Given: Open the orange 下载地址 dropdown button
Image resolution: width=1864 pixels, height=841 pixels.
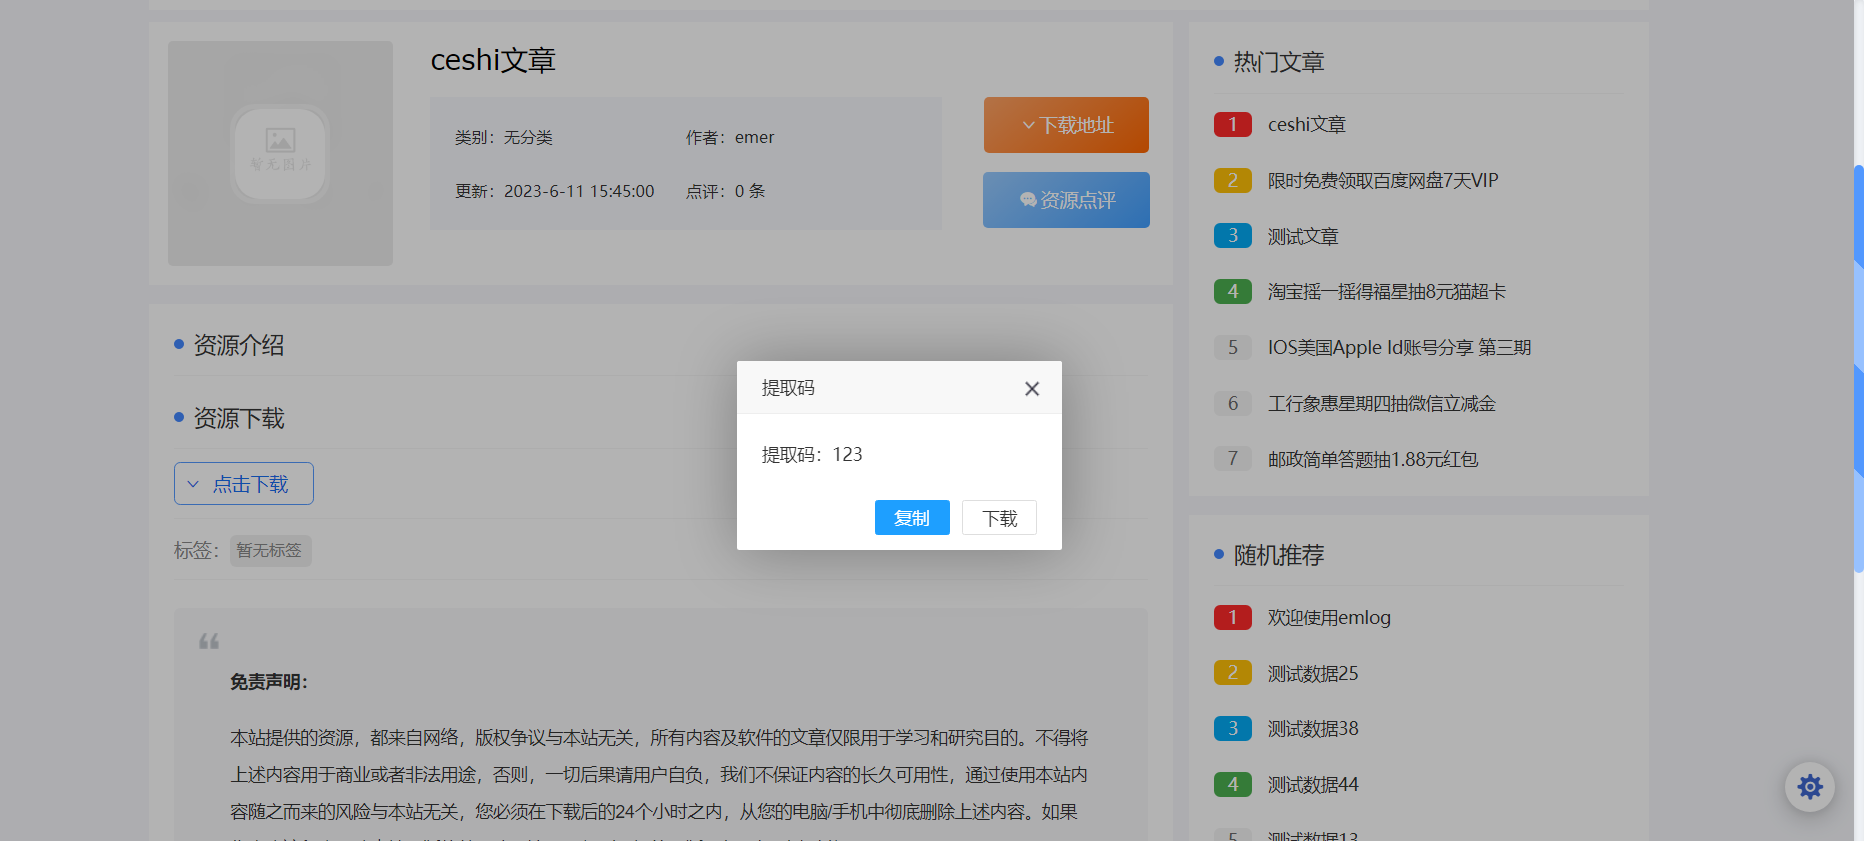Looking at the screenshot, I should click(x=1066, y=125).
